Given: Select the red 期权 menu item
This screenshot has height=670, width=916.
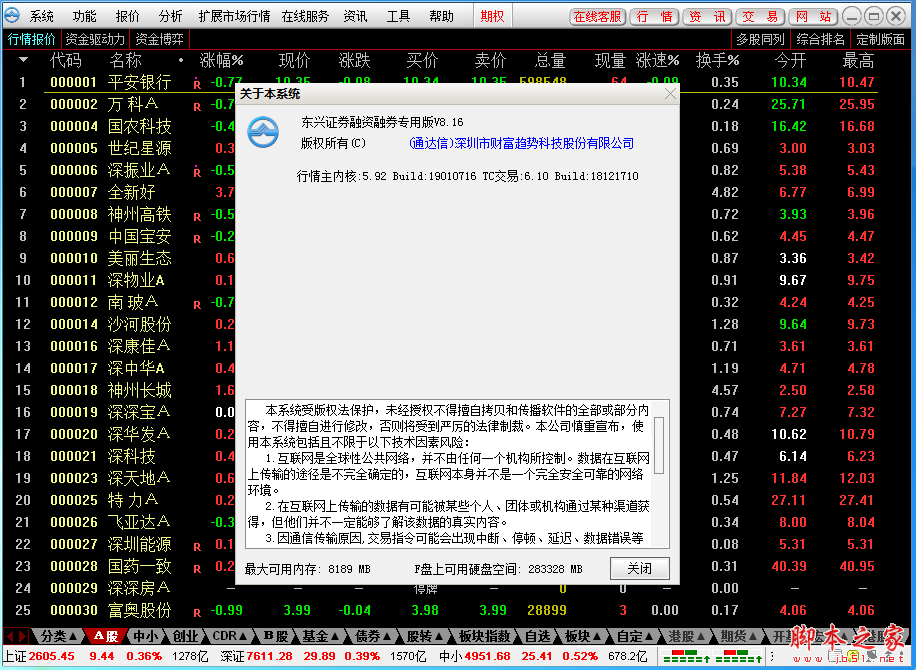Looking at the screenshot, I should click(x=492, y=16).
